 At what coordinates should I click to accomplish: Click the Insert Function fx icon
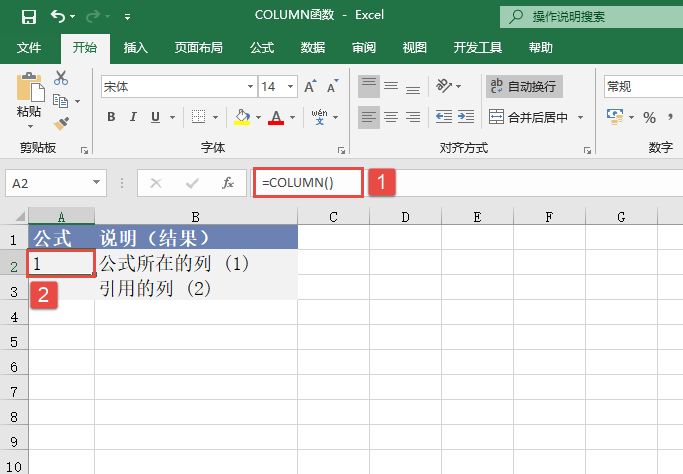click(x=228, y=183)
